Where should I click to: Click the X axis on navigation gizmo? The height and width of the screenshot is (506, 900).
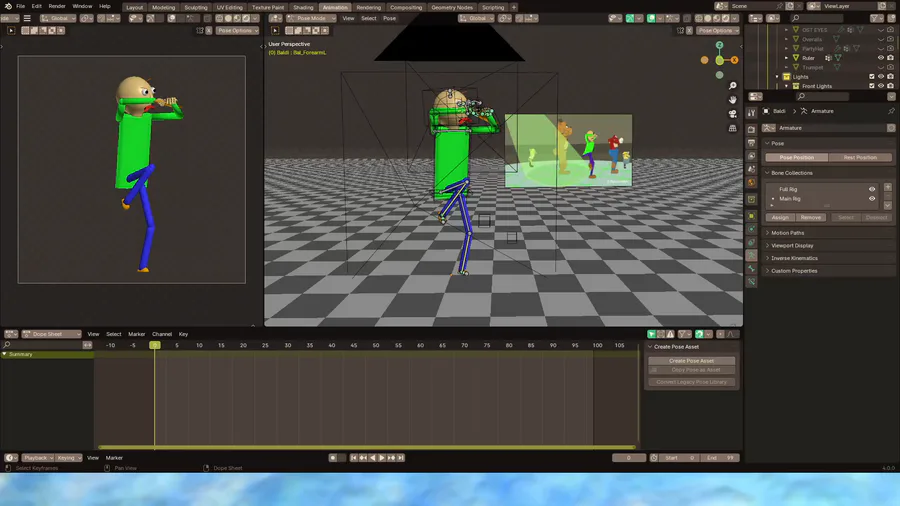[x=734, y=60]
